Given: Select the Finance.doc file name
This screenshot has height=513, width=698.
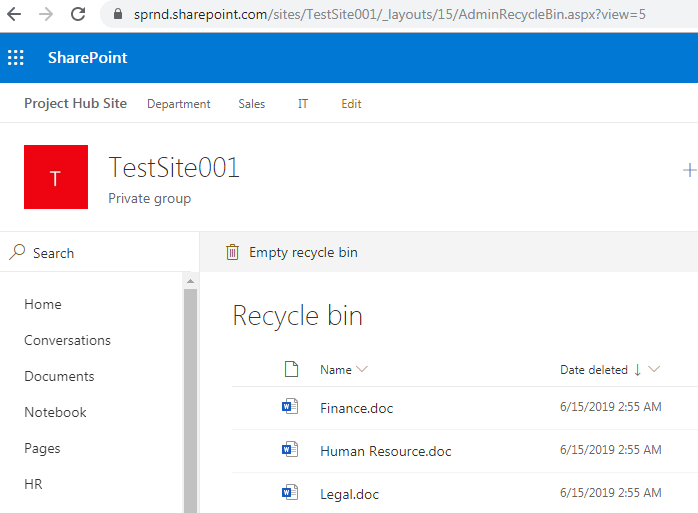Looking at the screenshot, I should [x=357, y=408].
